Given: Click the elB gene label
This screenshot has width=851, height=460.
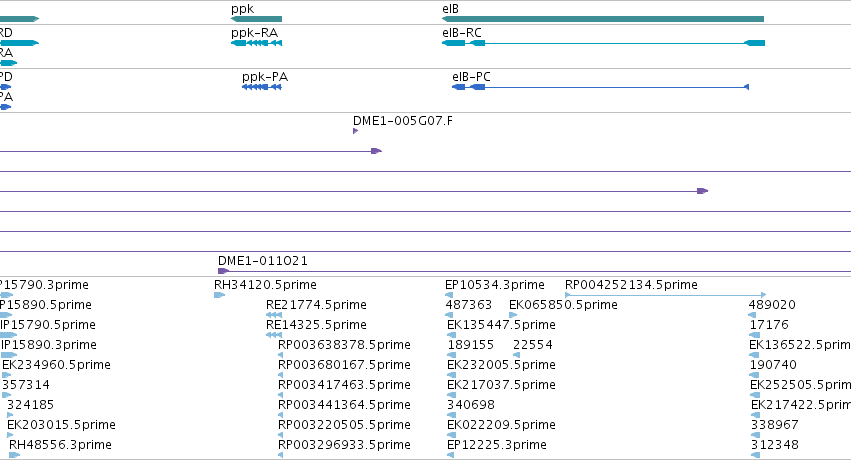Looking at the screenshot, I should [450, 9].
